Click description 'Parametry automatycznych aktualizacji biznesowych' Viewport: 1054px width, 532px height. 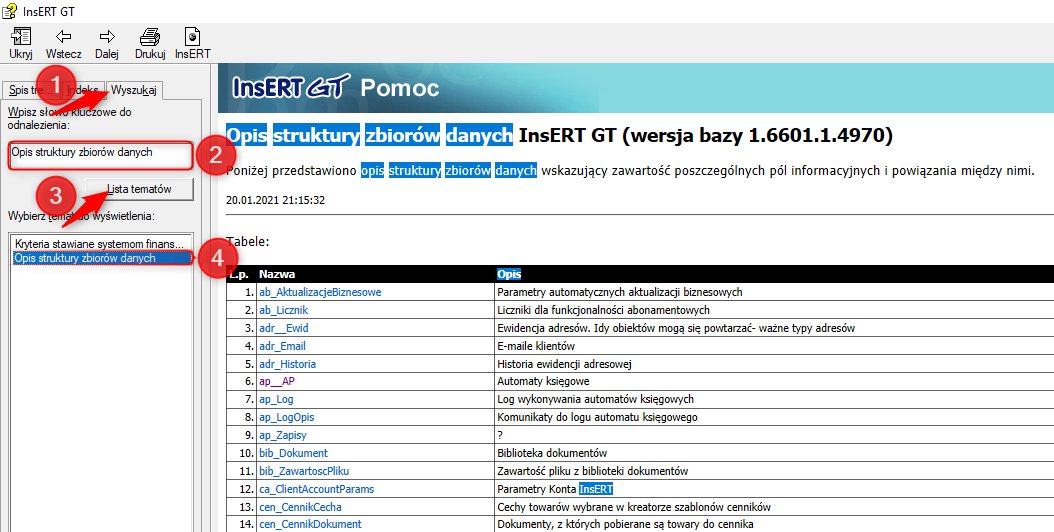(x=619, y=293)
